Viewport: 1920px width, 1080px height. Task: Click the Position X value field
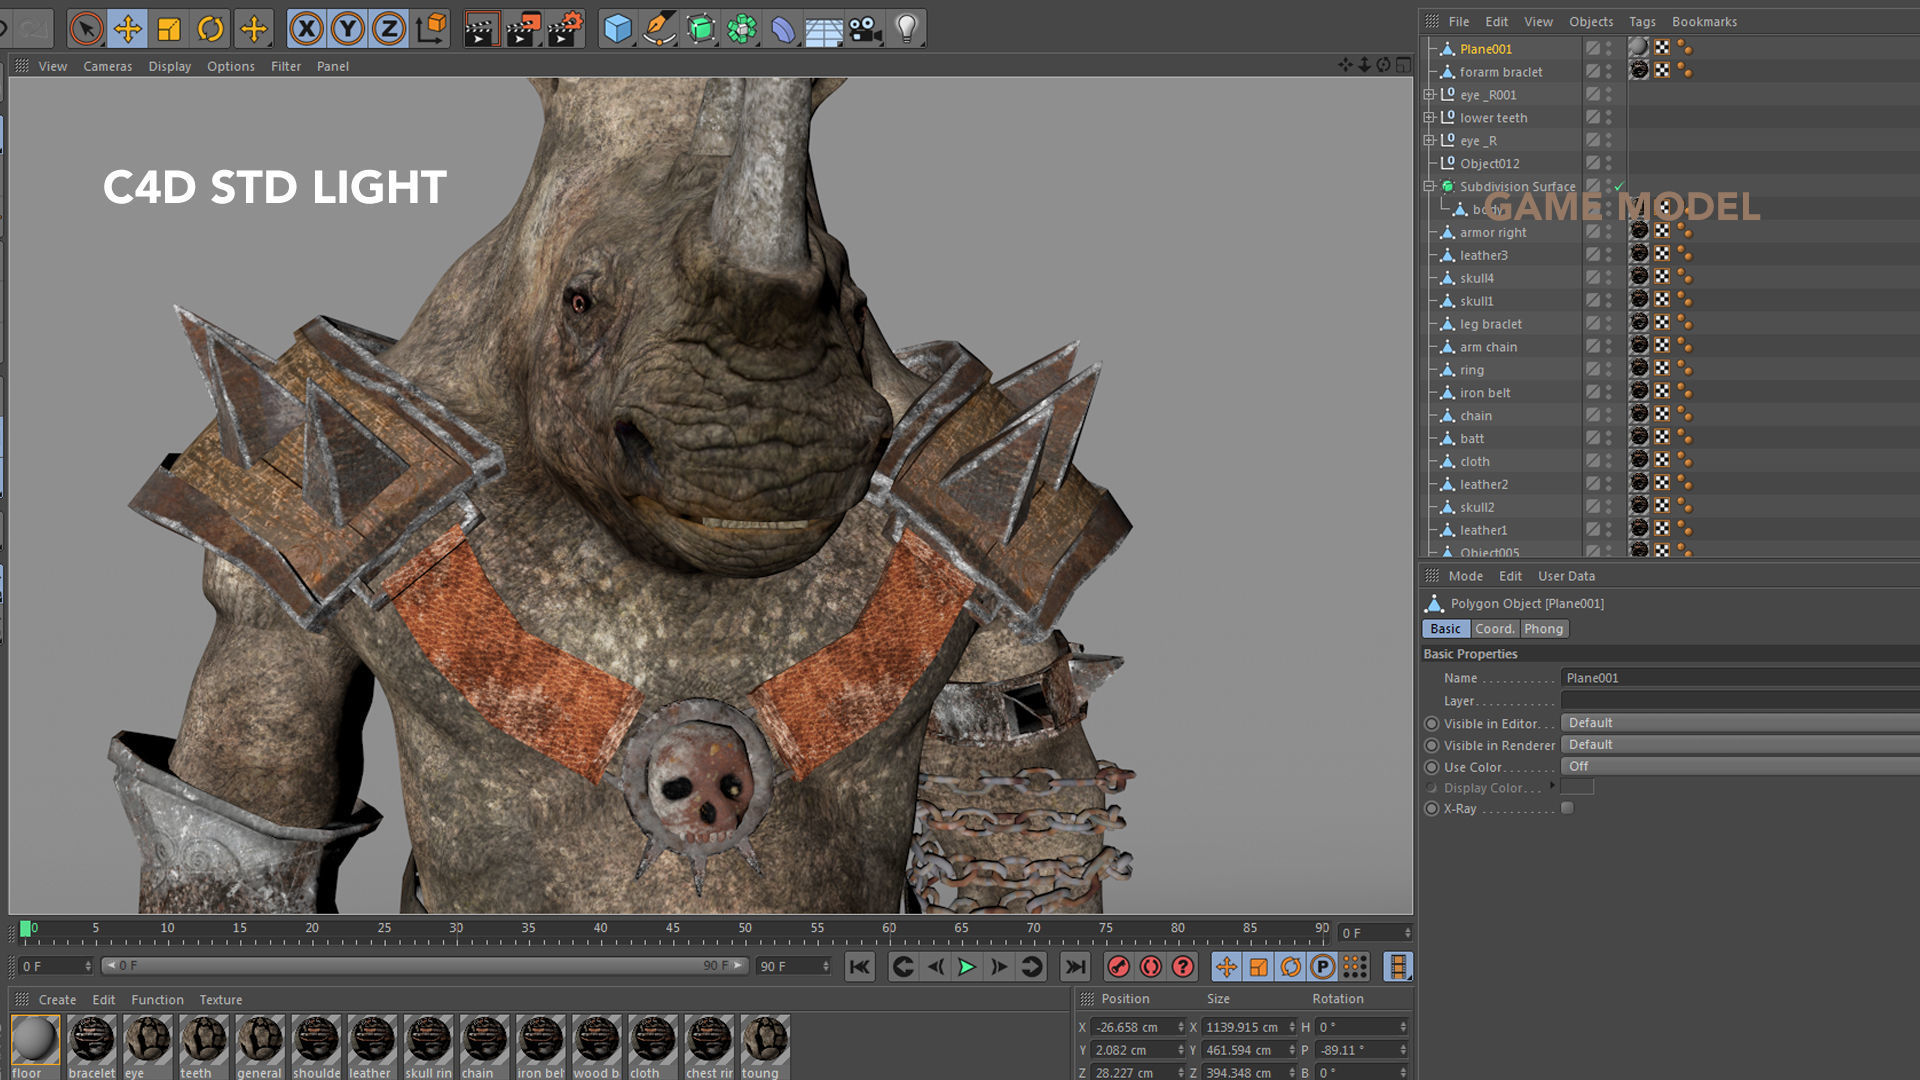click(1132, 1027)
